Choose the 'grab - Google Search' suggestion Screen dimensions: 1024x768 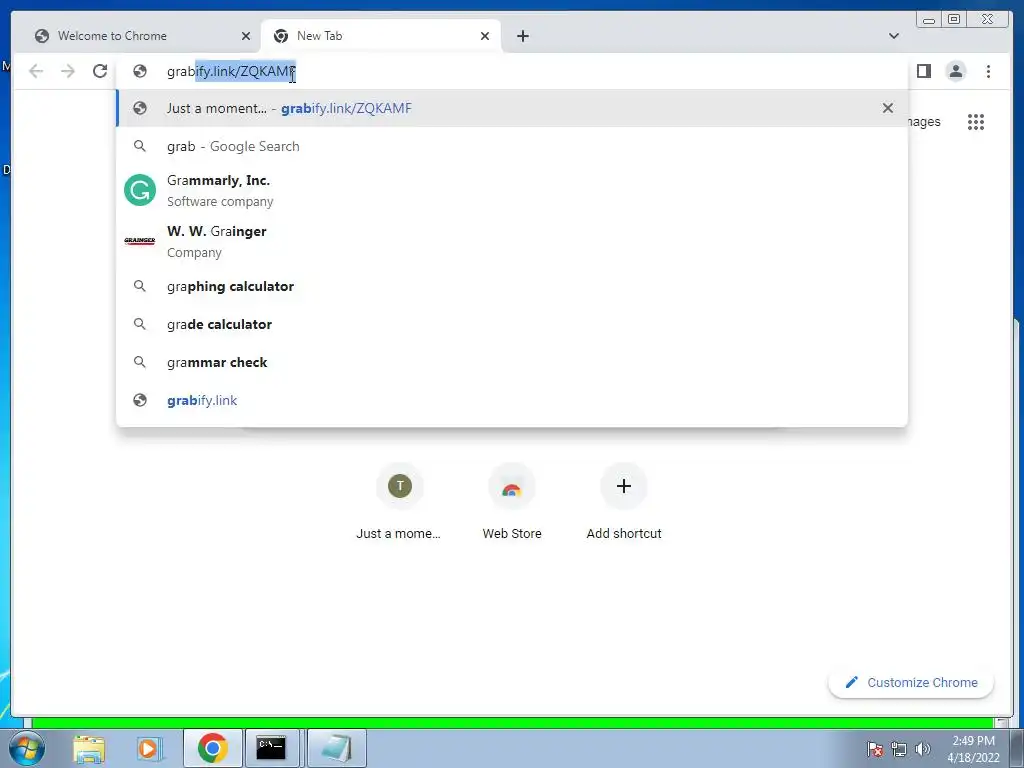tap(511, 146)
